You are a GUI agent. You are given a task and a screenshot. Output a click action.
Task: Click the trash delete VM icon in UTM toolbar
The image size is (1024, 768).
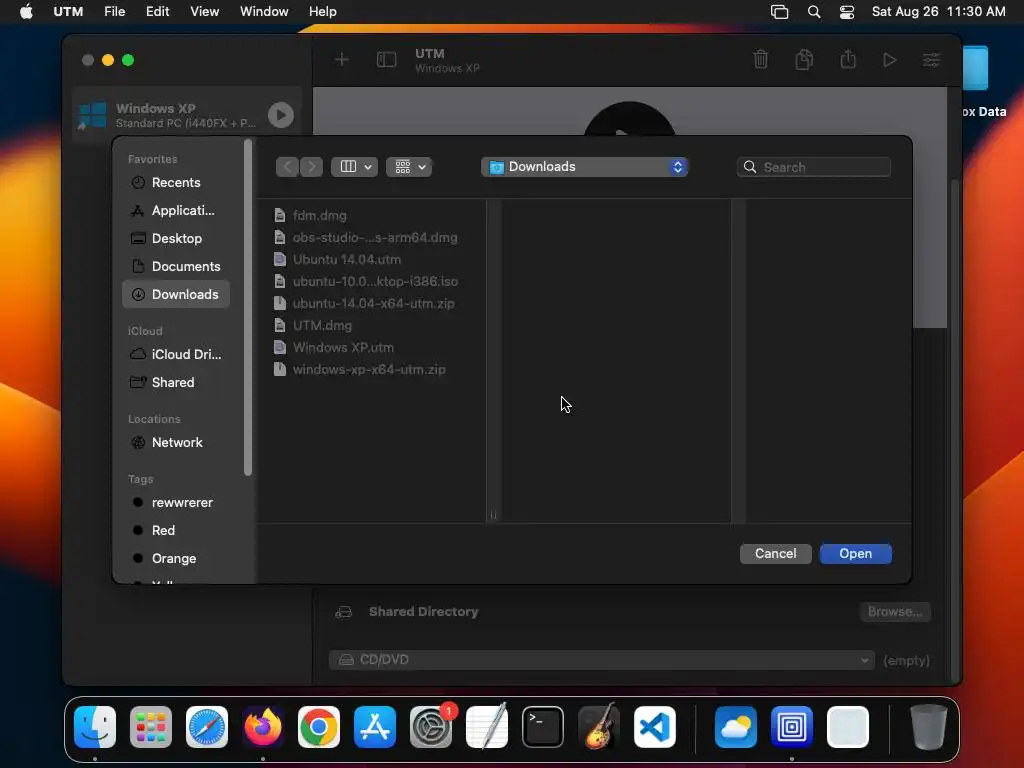761,59
